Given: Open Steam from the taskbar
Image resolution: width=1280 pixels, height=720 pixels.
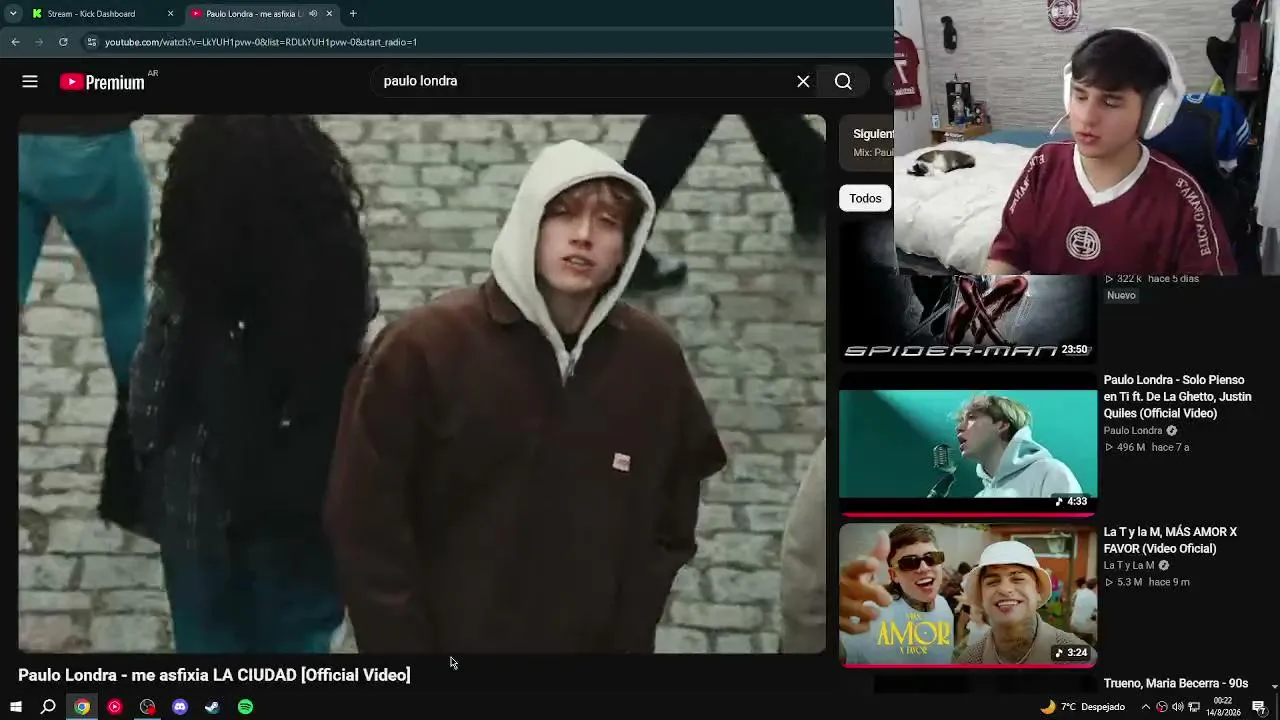Looking at the screenshot, I should click(x=212, y=707).
